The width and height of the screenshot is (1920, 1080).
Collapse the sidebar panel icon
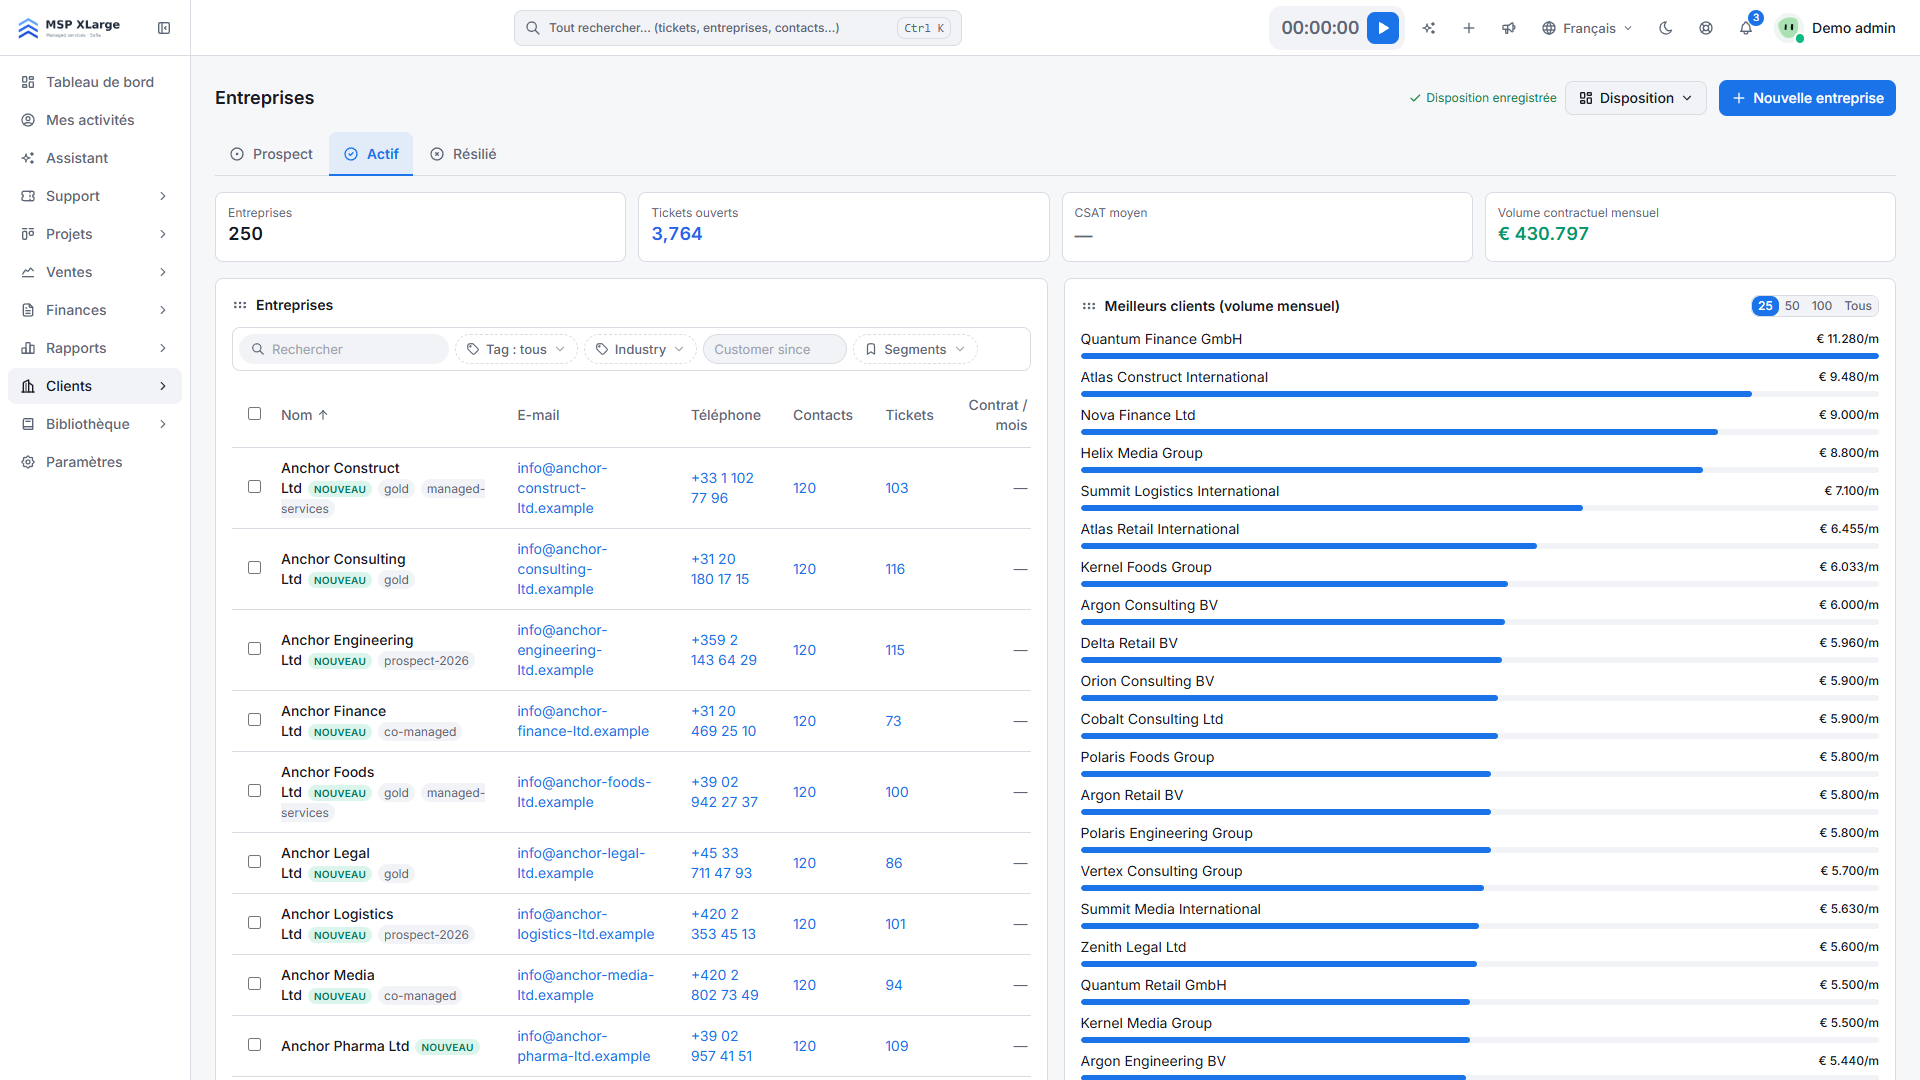[x=164, y=28]
